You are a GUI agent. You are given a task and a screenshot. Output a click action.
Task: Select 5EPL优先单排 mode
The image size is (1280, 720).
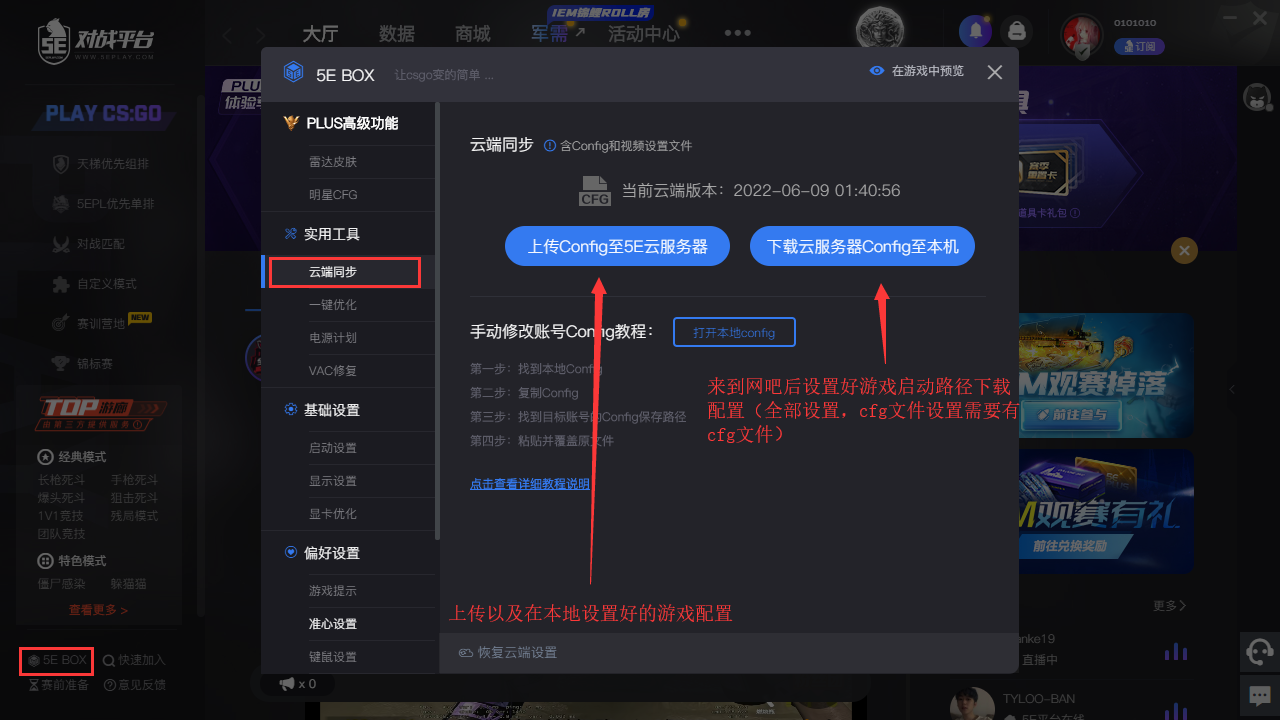pos(104,204)
